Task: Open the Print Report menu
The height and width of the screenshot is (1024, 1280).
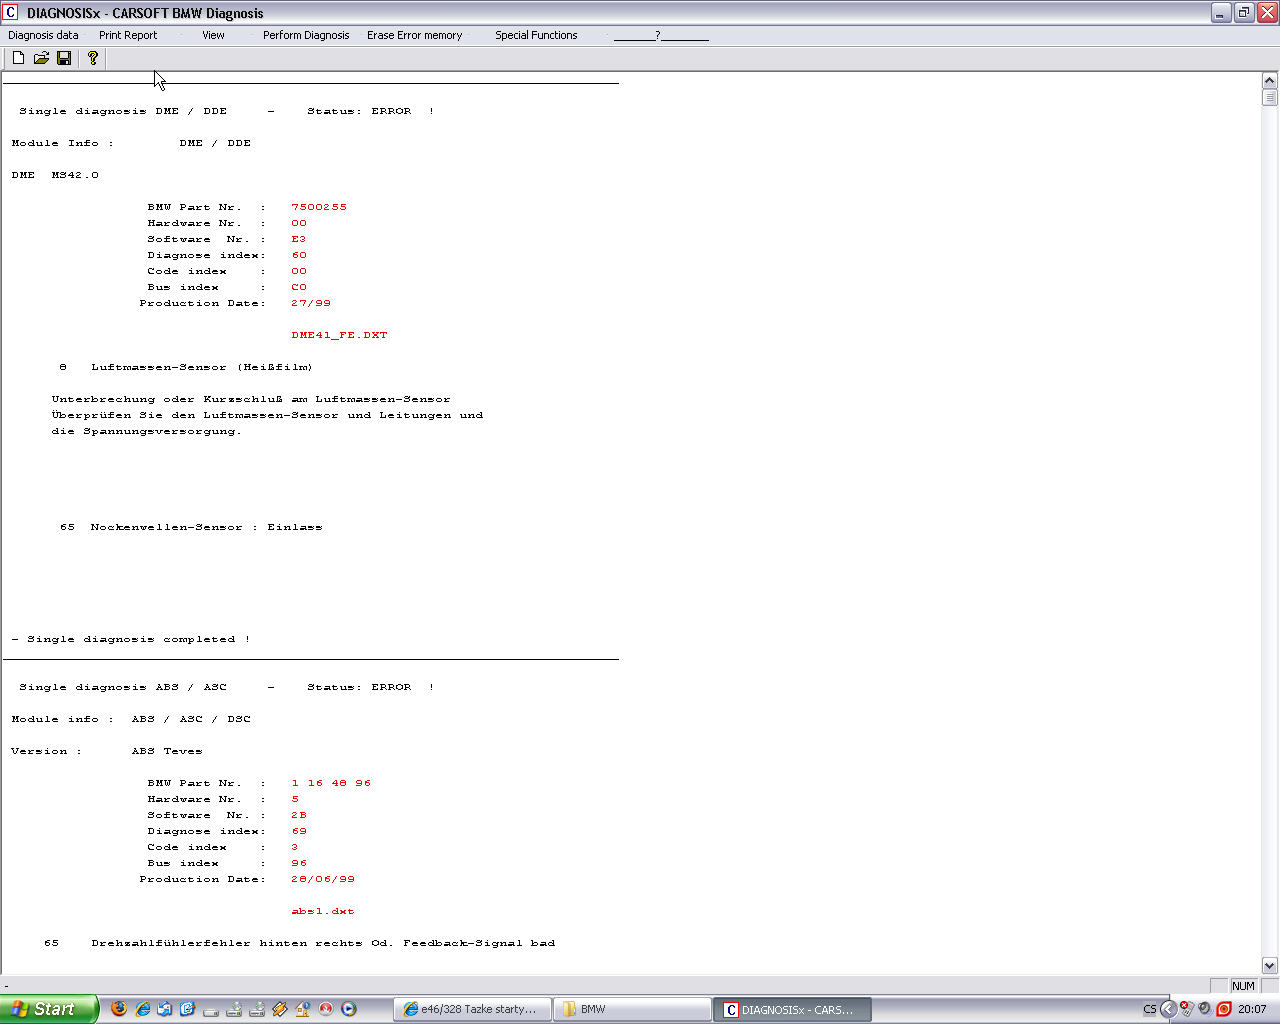Action: [128, 35]
